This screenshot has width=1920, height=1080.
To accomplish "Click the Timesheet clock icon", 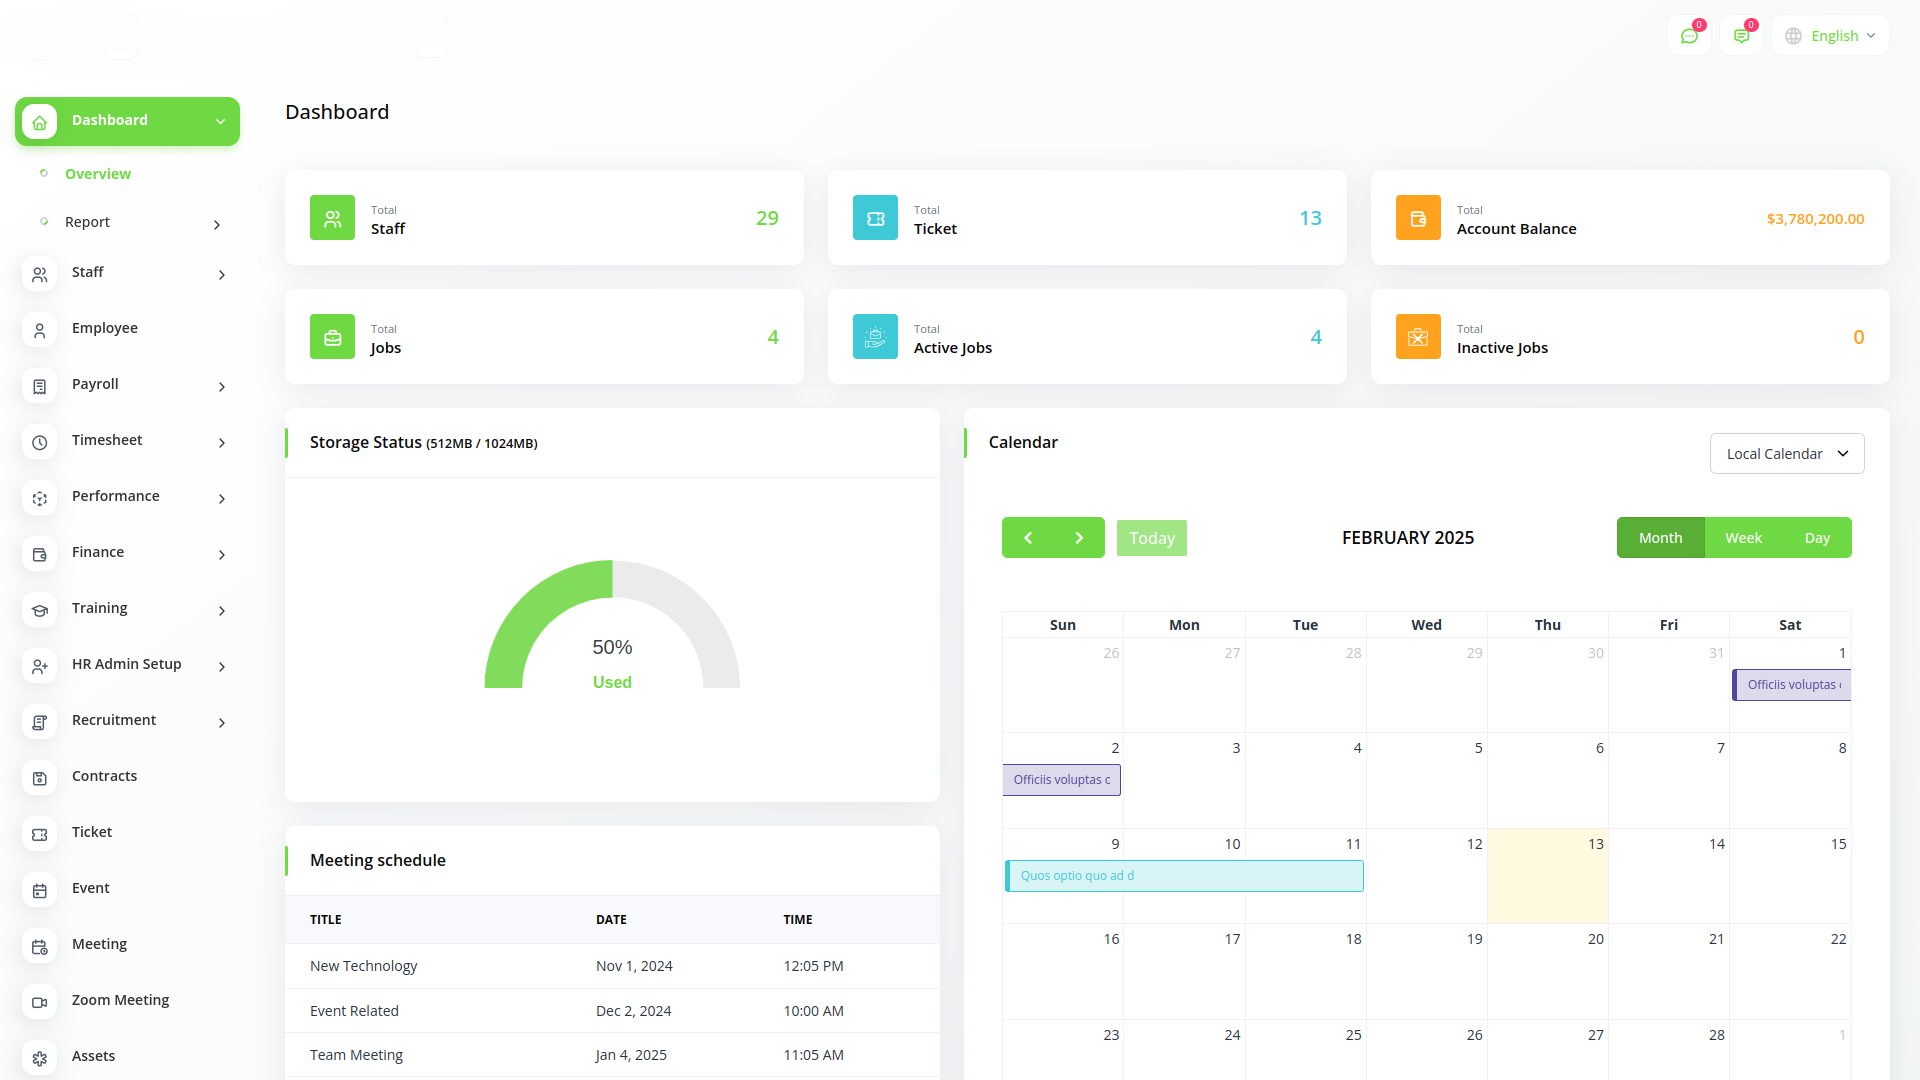I will click(40, 442).
